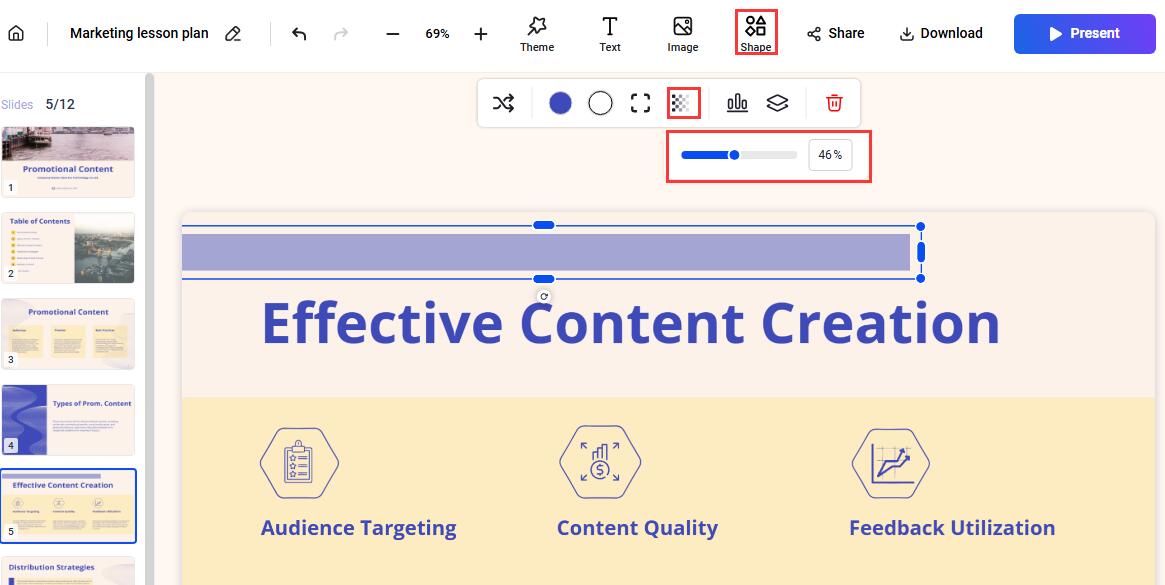Open Distribution Strategies slide thumbnail
This screenshot has width=1165, height=585.
68,571
